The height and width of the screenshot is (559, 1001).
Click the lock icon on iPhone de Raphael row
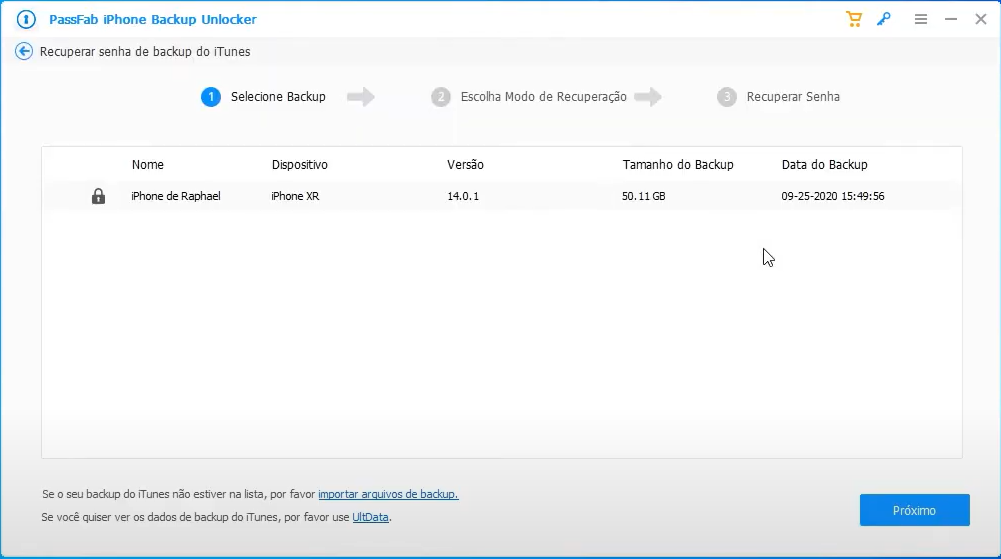(x=98, y=196)
